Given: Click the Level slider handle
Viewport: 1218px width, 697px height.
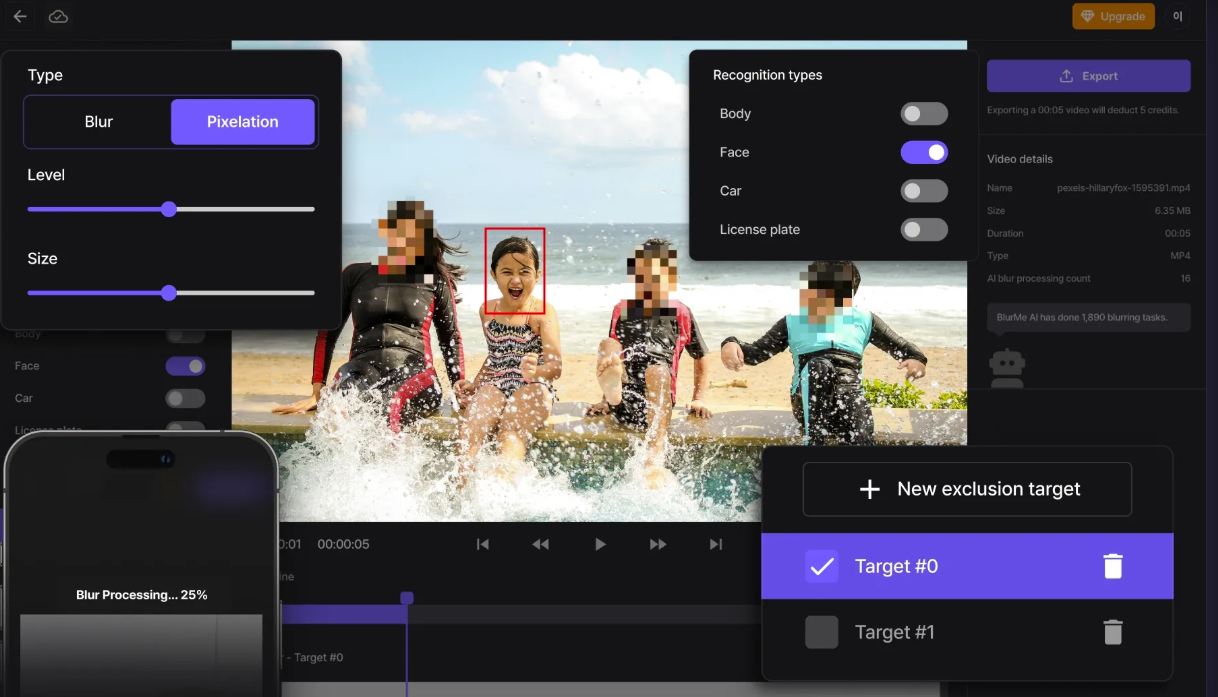Looking at the screenshot, I should (169, 209).
